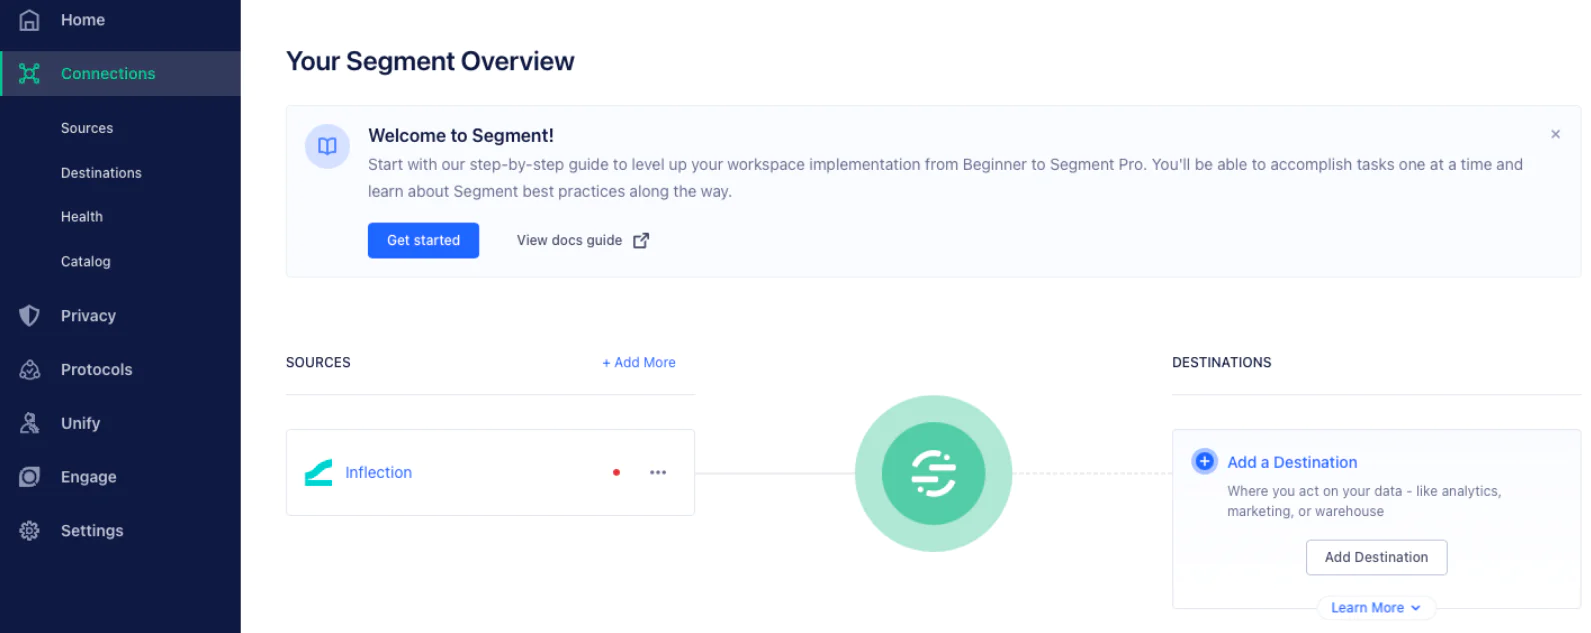Dismiss the Welcome to Segment banner
This screenshot has width=1591, height=633.
[1555, 134]
